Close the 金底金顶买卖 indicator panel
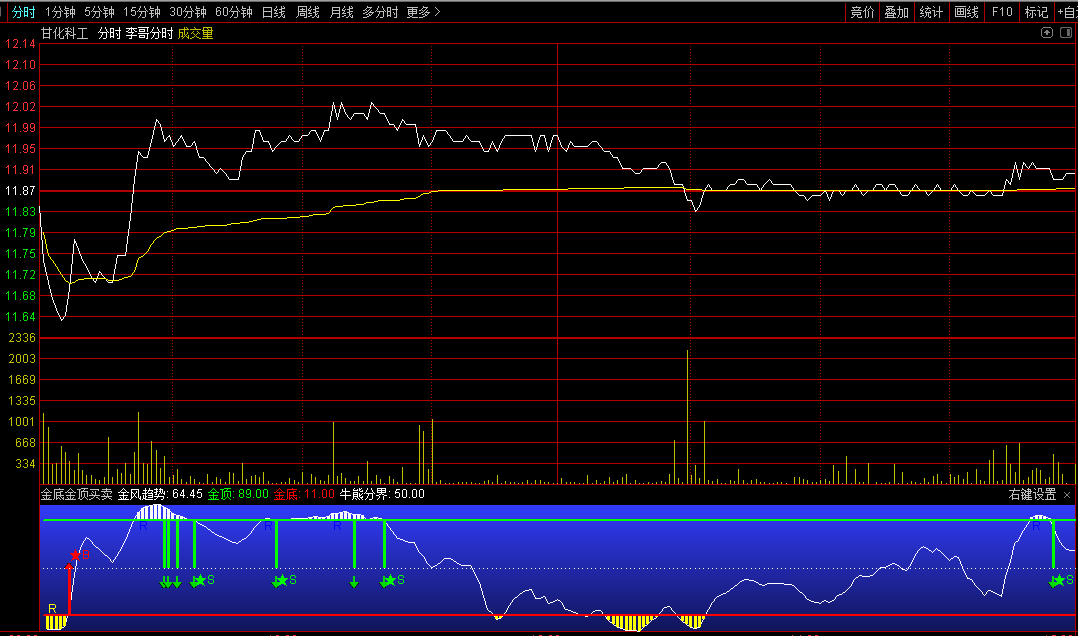 (x=1067, y=495)
